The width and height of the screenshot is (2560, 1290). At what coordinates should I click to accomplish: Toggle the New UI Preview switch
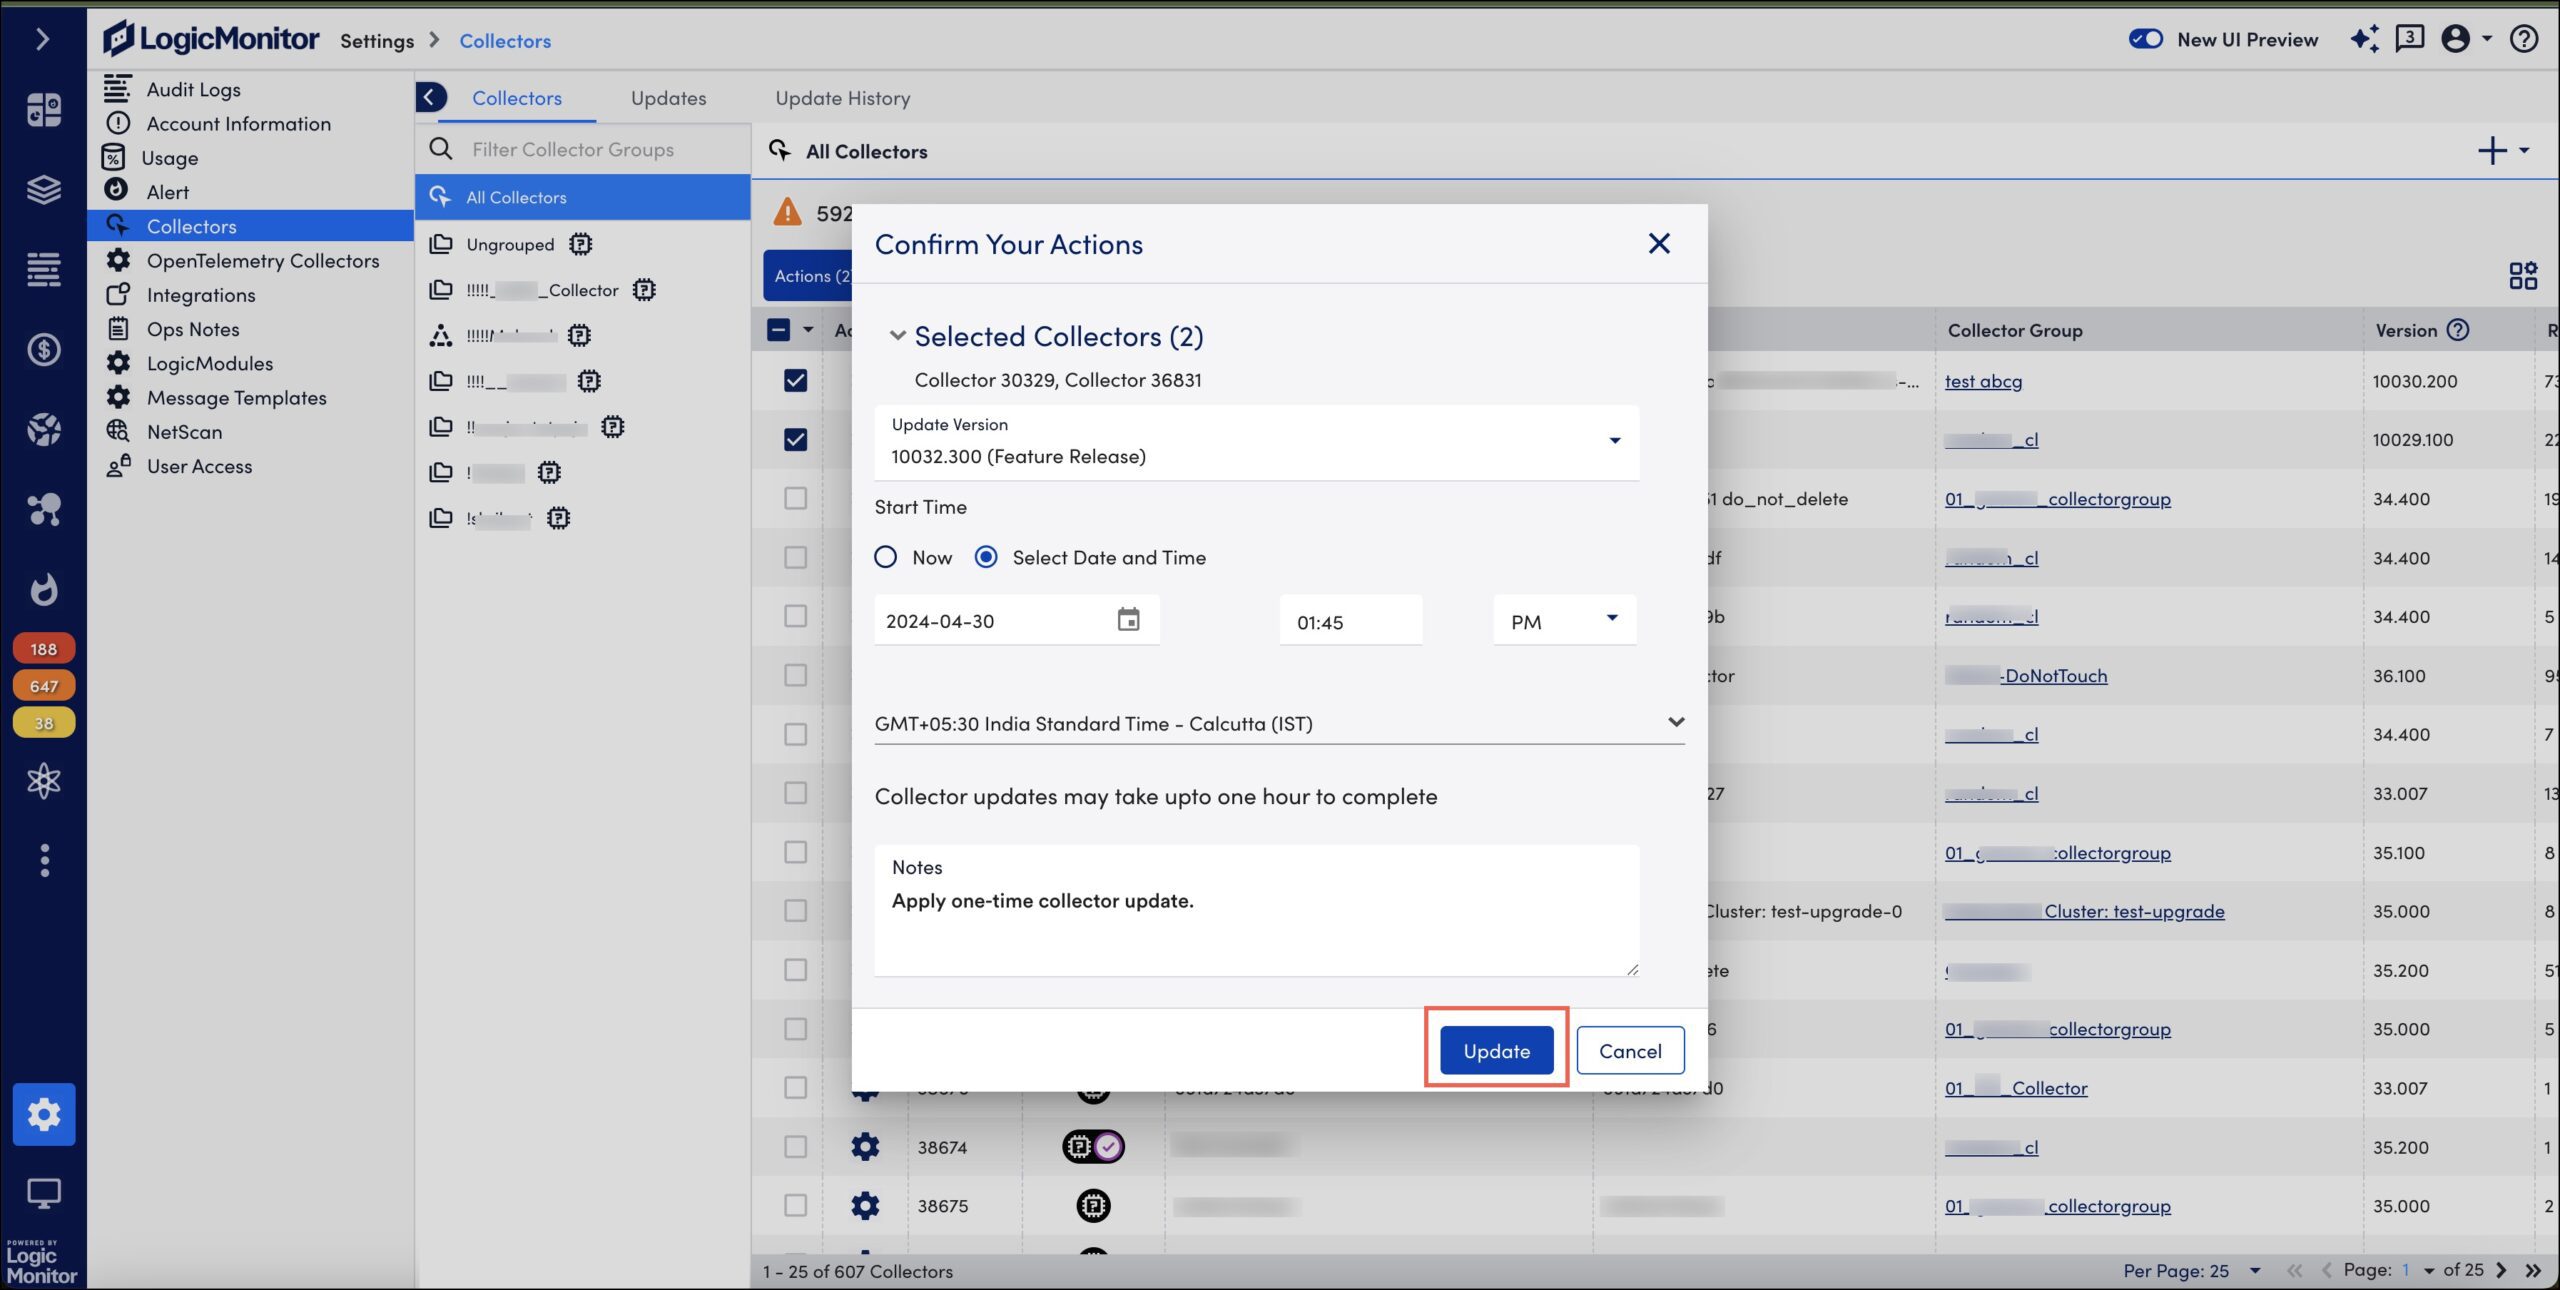[x=2146, y=39]
